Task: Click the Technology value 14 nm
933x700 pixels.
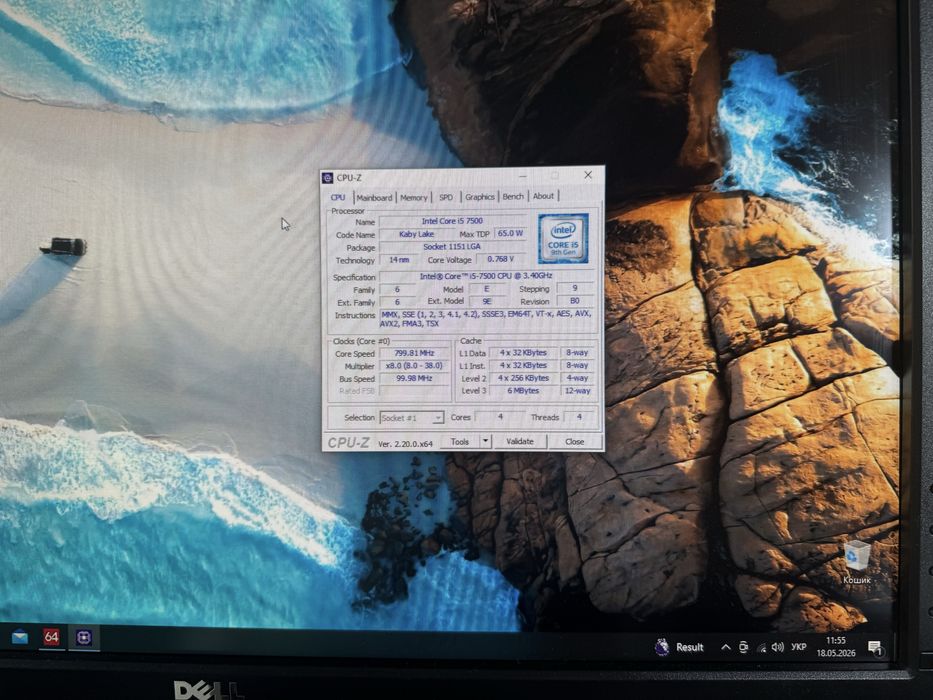Action: pos(399,260)
